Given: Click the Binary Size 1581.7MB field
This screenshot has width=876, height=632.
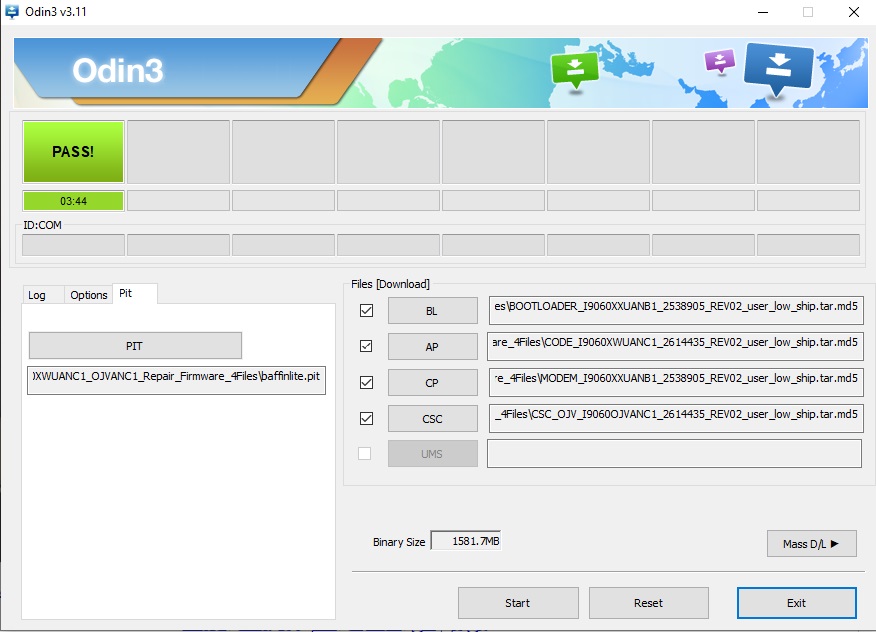Looking at the screenshot, I should tap(466, 541).
